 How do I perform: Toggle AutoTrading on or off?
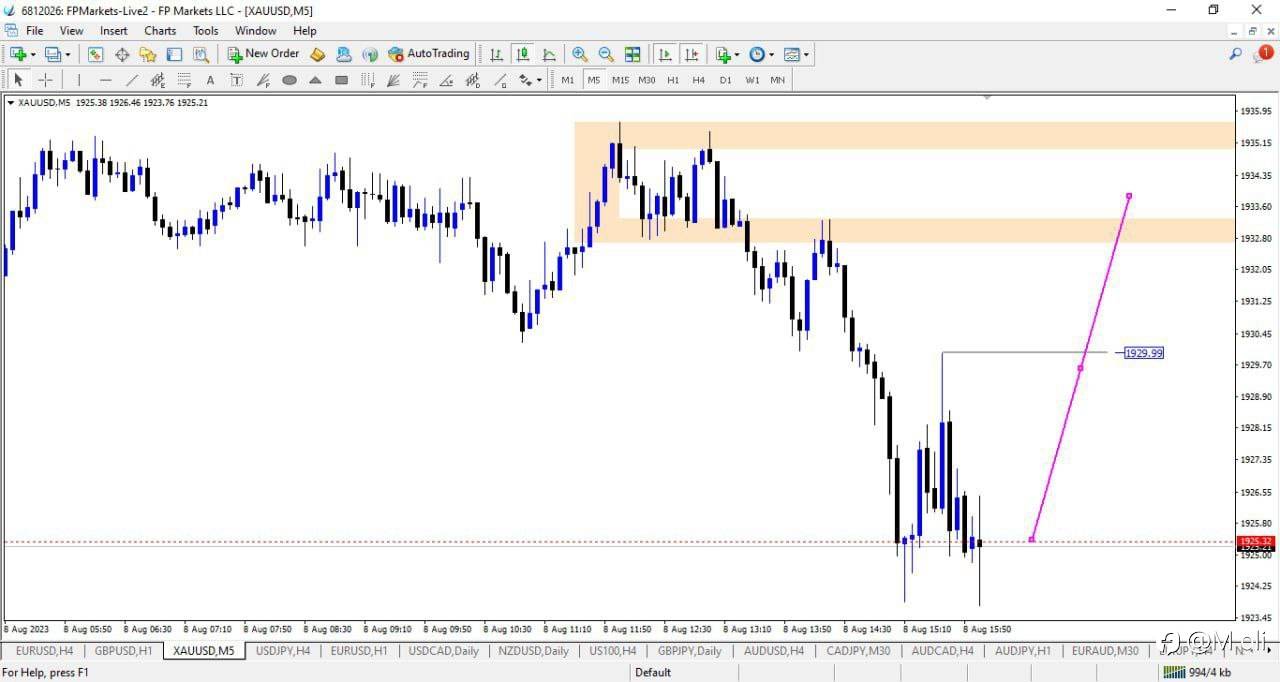tap(429, 54)
